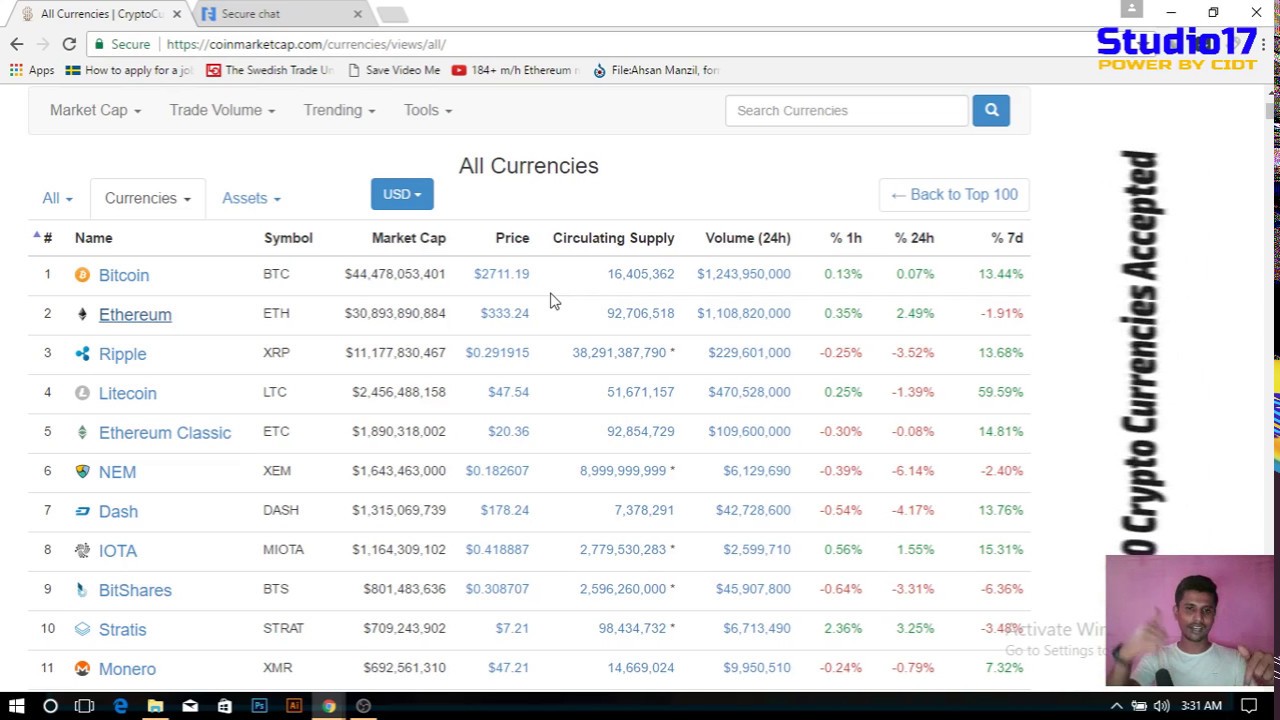This screenshot has width=1280, height=720.
Task: Open the Save Video Me bookmark
Action: pos(394,70)
